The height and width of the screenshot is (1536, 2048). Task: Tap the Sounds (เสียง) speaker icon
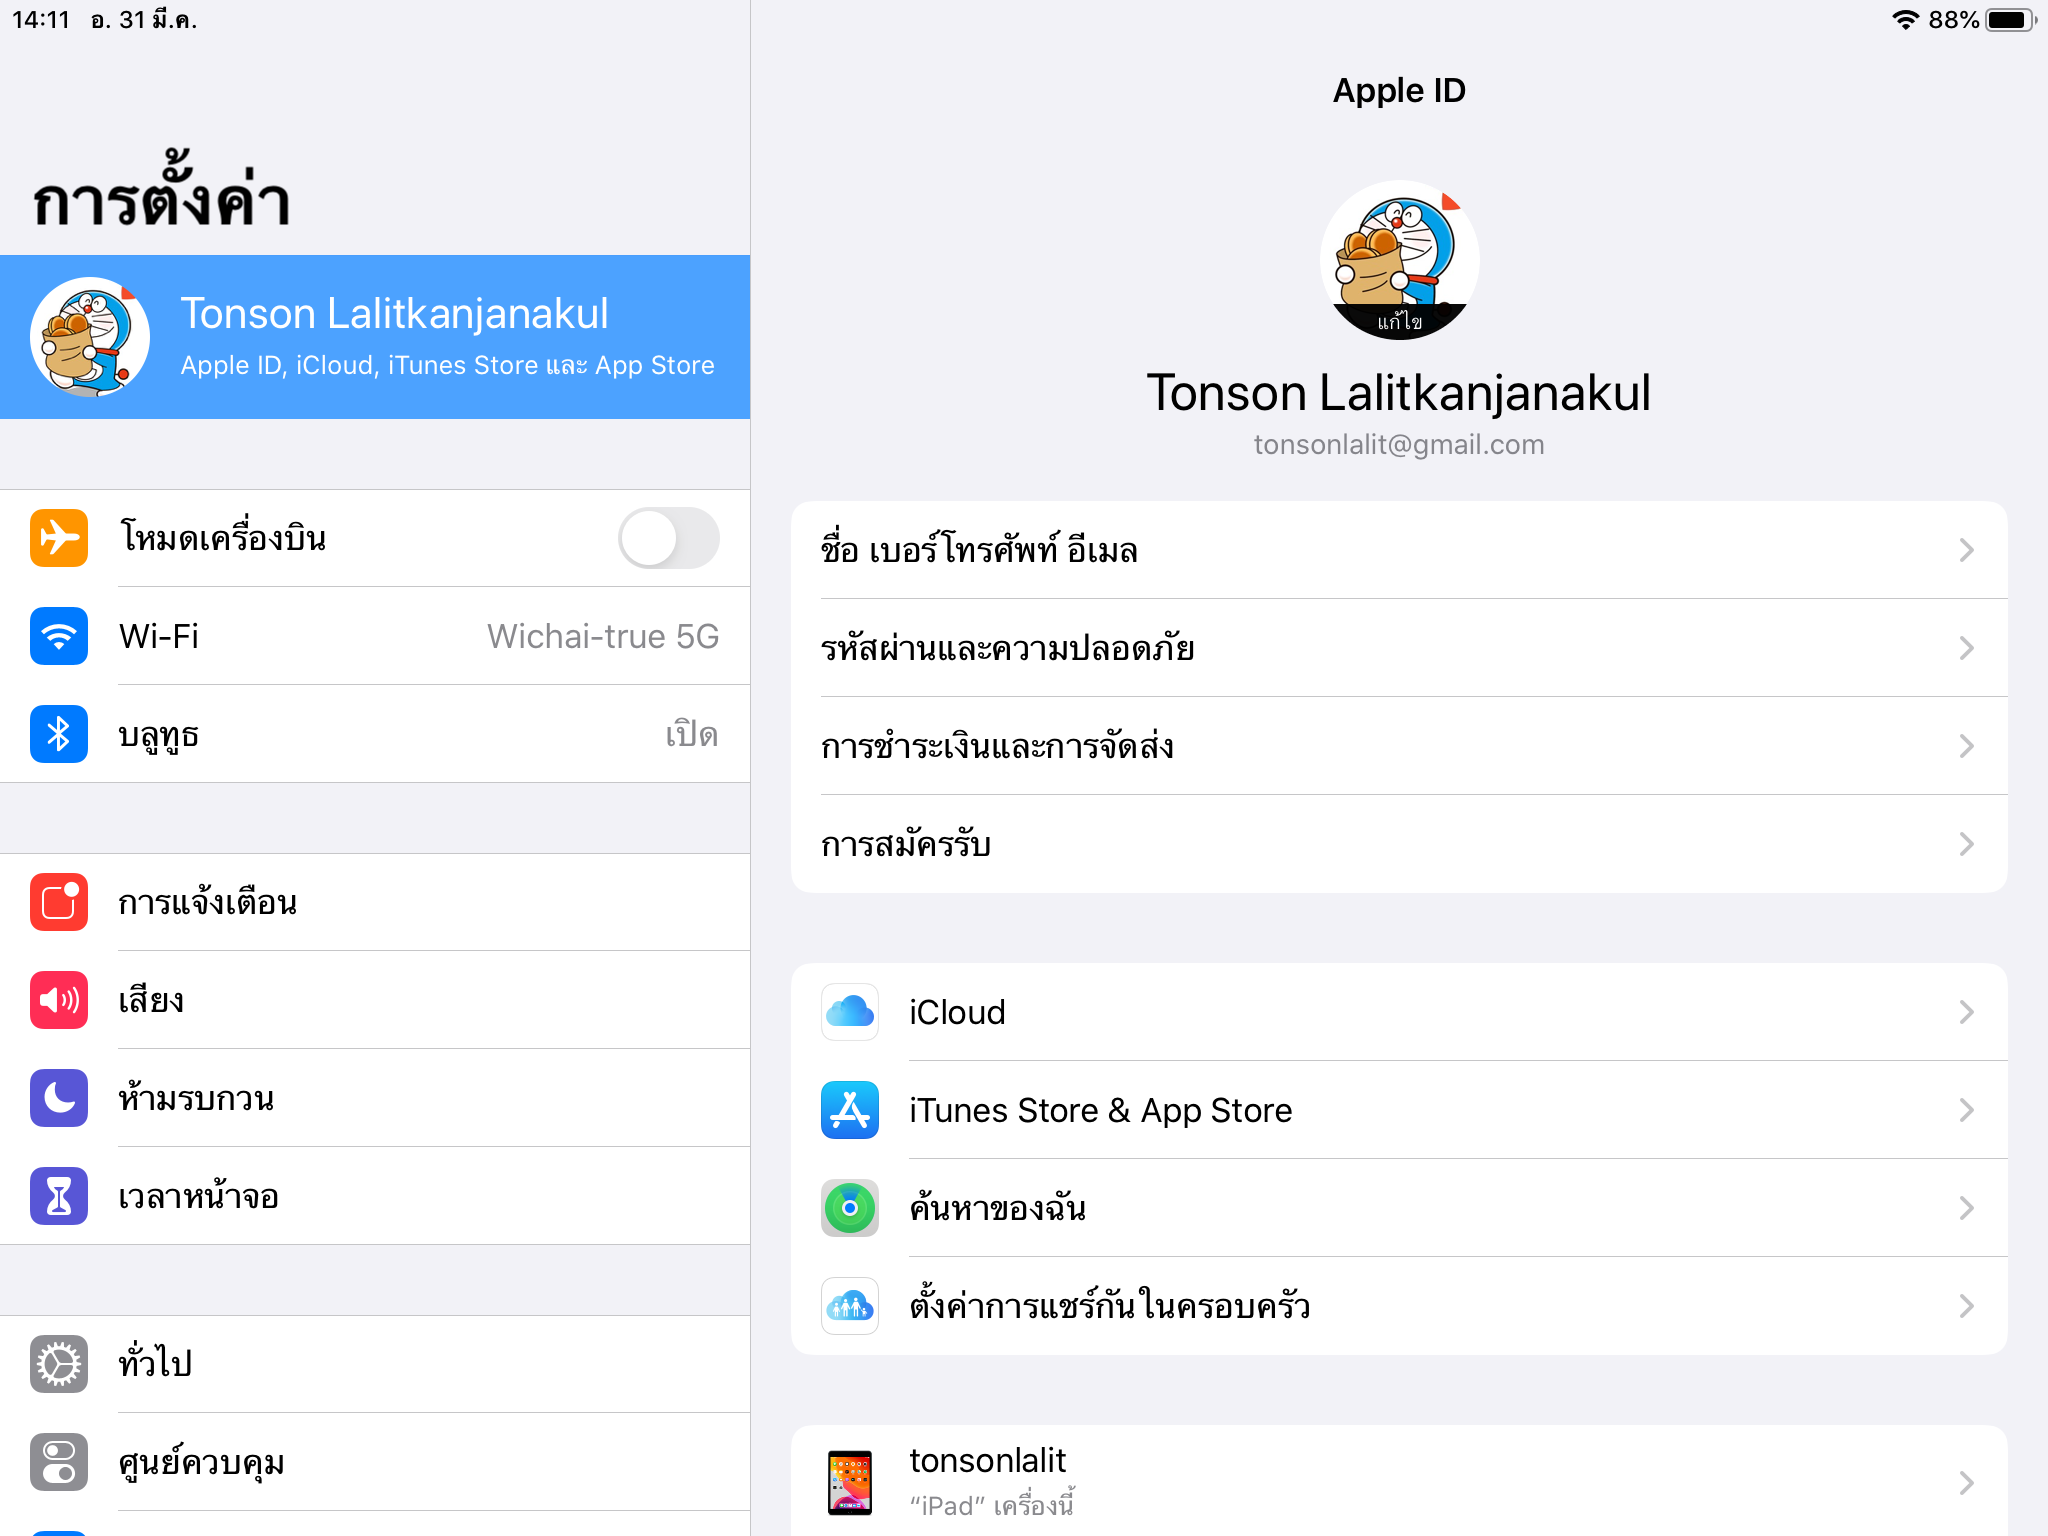tap(59, 1000)
